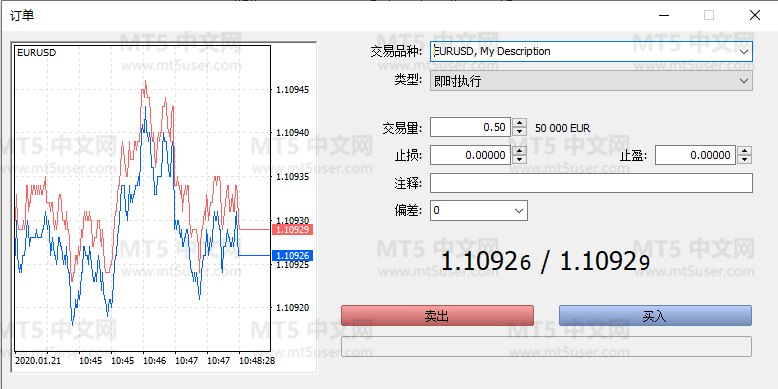This screenshot has height=389, width=778.
Task: Decrease 止盈 value with down arrow
Action: [744, 160]
